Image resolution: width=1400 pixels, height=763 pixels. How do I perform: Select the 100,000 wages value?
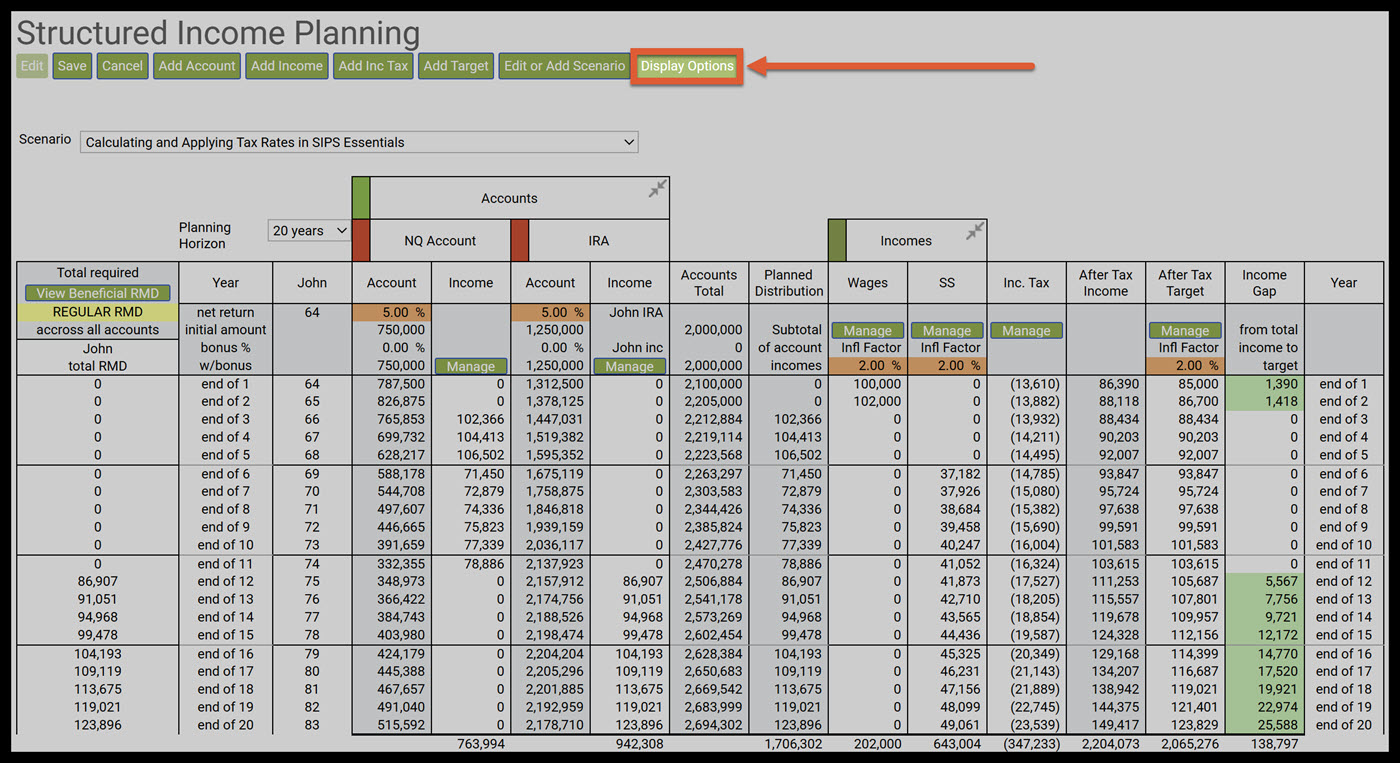875,384
